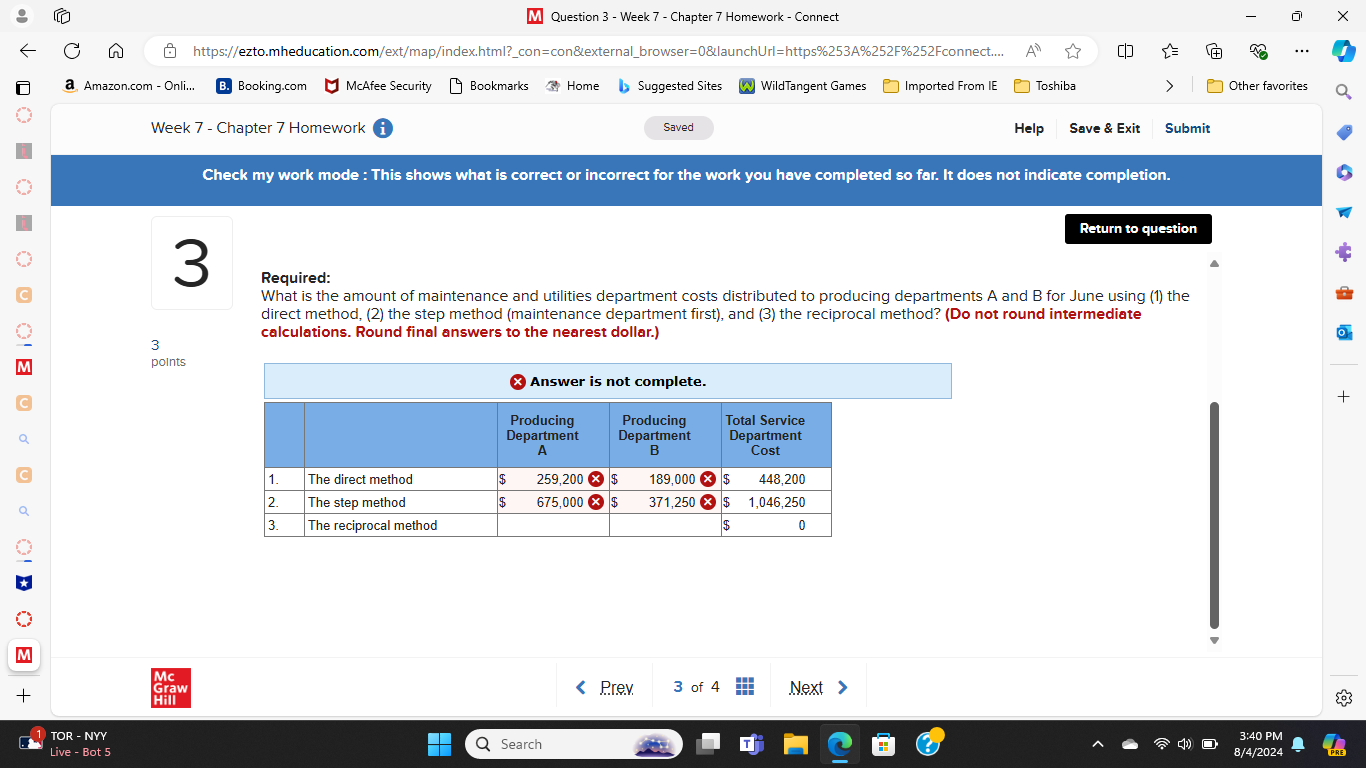Open Microsoft 365 from the sidebar
1366x768 pixels.
click(1343, 172)
